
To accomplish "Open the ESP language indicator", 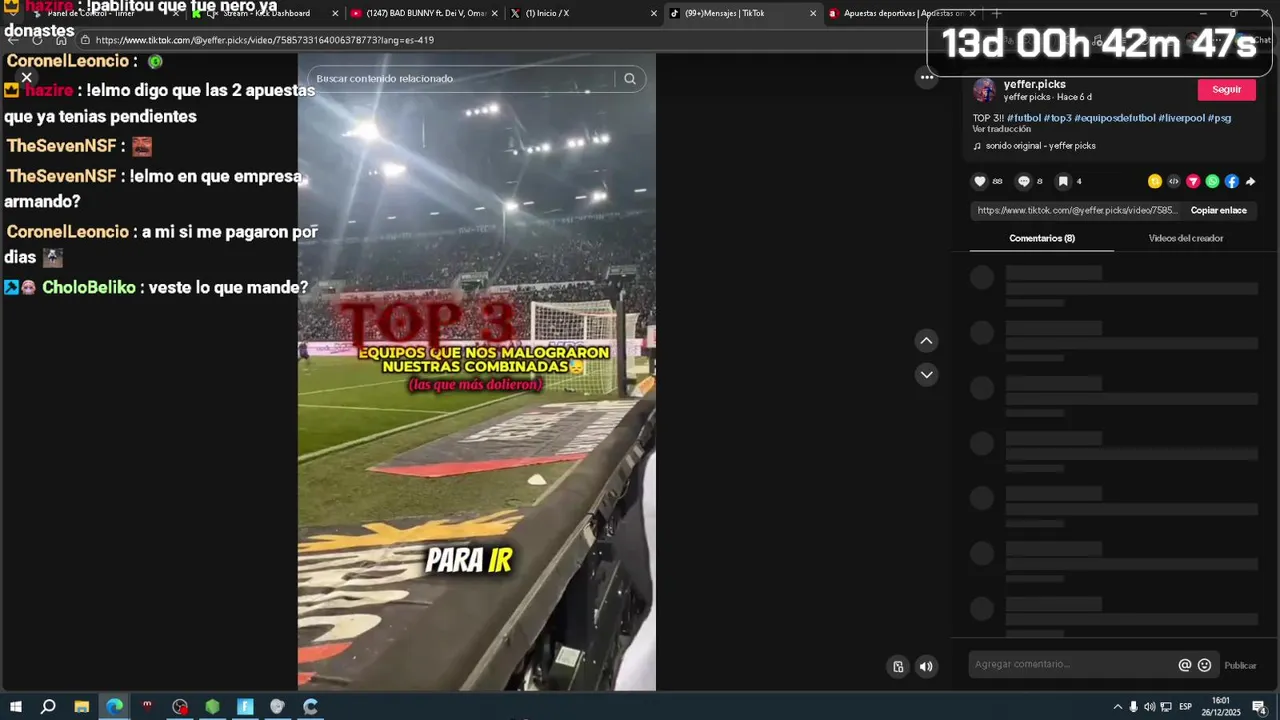I will point(1185,707).
